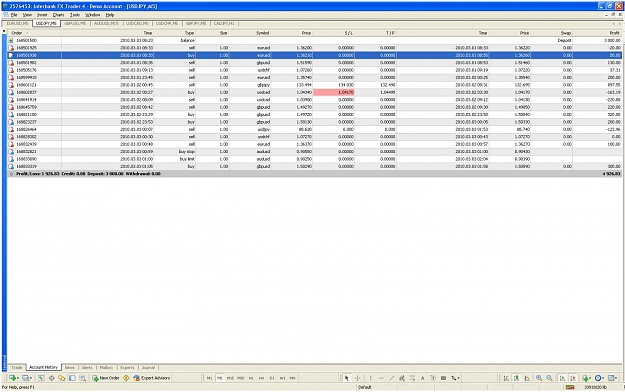
Task: Select the Cursor arrow tool
Action: point(346,378)
